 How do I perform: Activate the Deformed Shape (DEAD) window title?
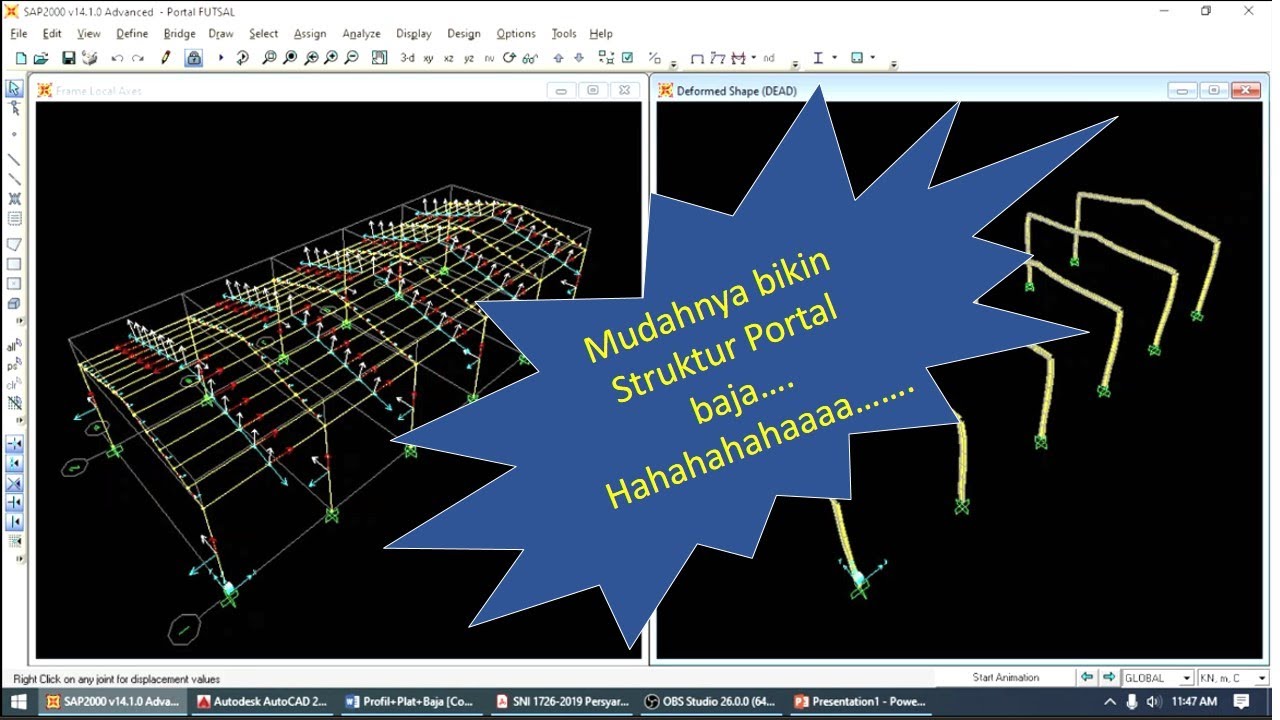pyautogui.click(x=737, y=90)
